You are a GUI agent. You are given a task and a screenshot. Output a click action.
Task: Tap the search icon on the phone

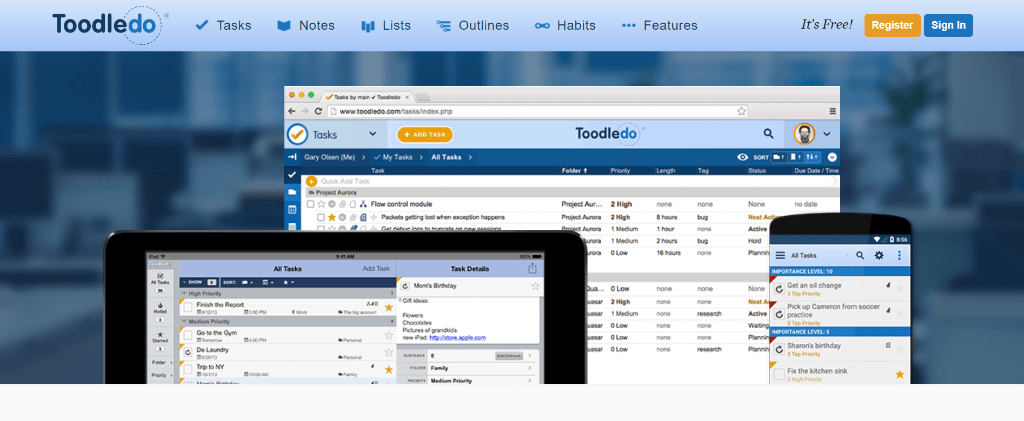861,255
